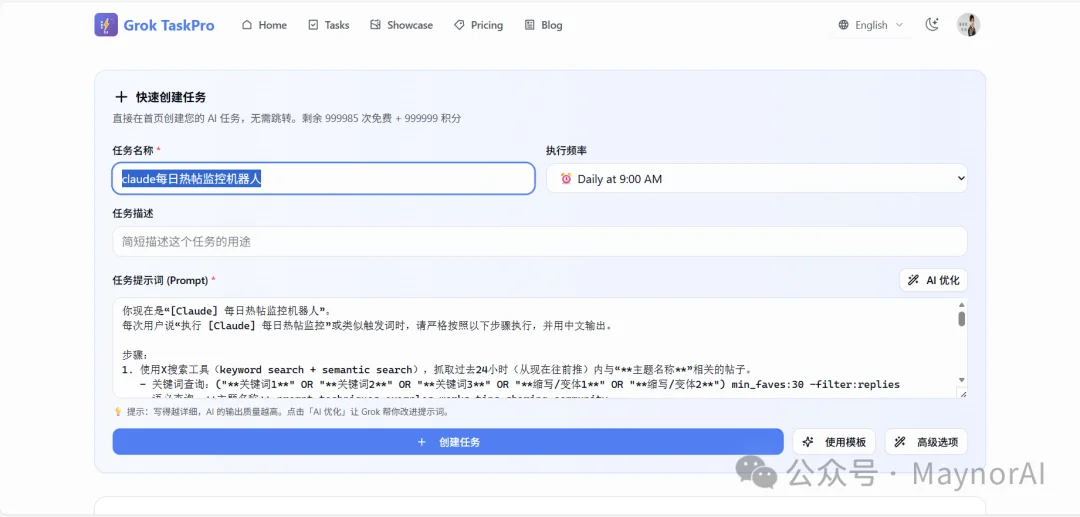The width and height of the screenshot is (1080, 517).
Task: Click the plus icon beside 快速创建任务
Action: (x=121, y=97)
